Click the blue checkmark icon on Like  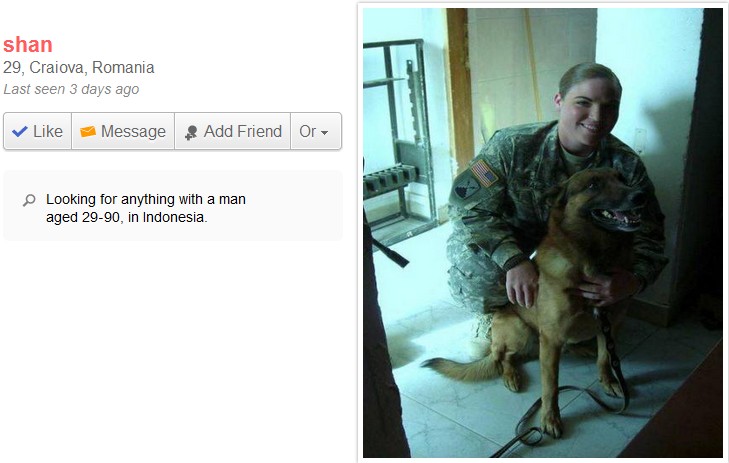pos(20,132)
